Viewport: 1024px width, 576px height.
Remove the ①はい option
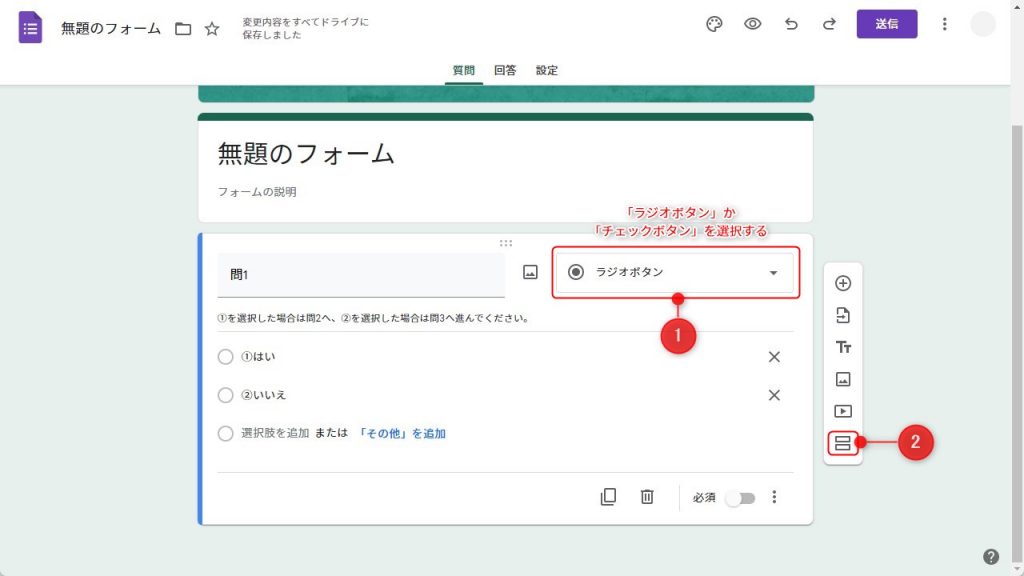tap(774, 357)
